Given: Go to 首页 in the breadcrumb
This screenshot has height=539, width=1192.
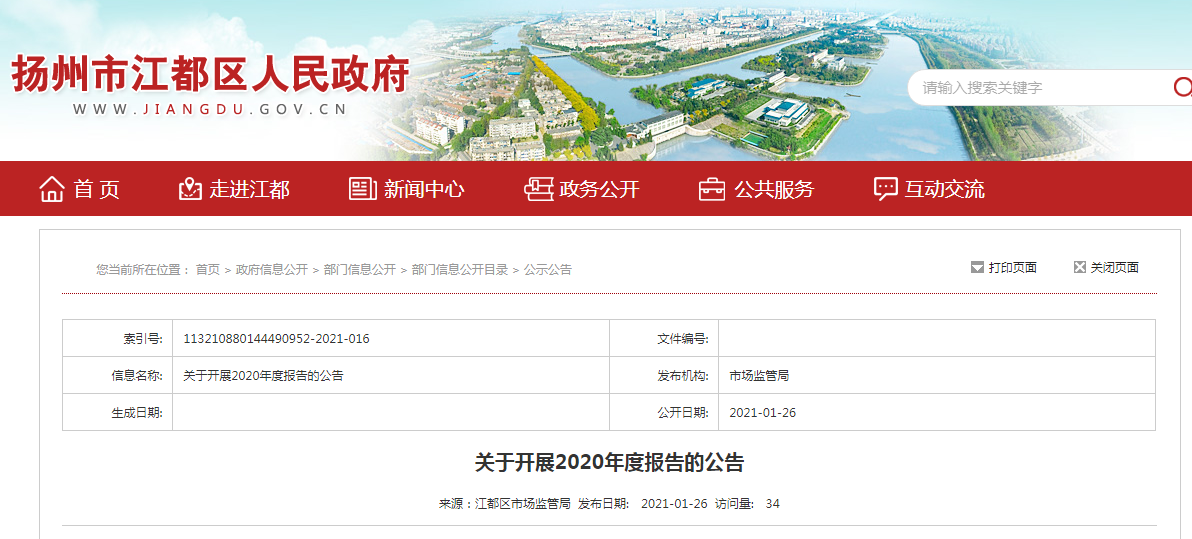Looking at the screenshot, I should (x=207, y=270).
